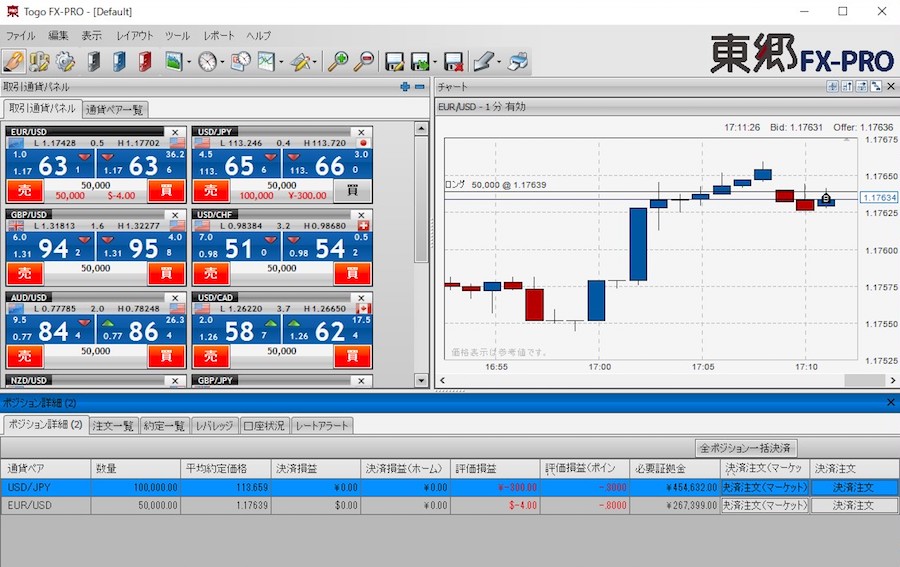The width and height of the screenshot is (900, 567).
Task: Open dropdown arrow next to line graph icon
Action: [281, 62]
